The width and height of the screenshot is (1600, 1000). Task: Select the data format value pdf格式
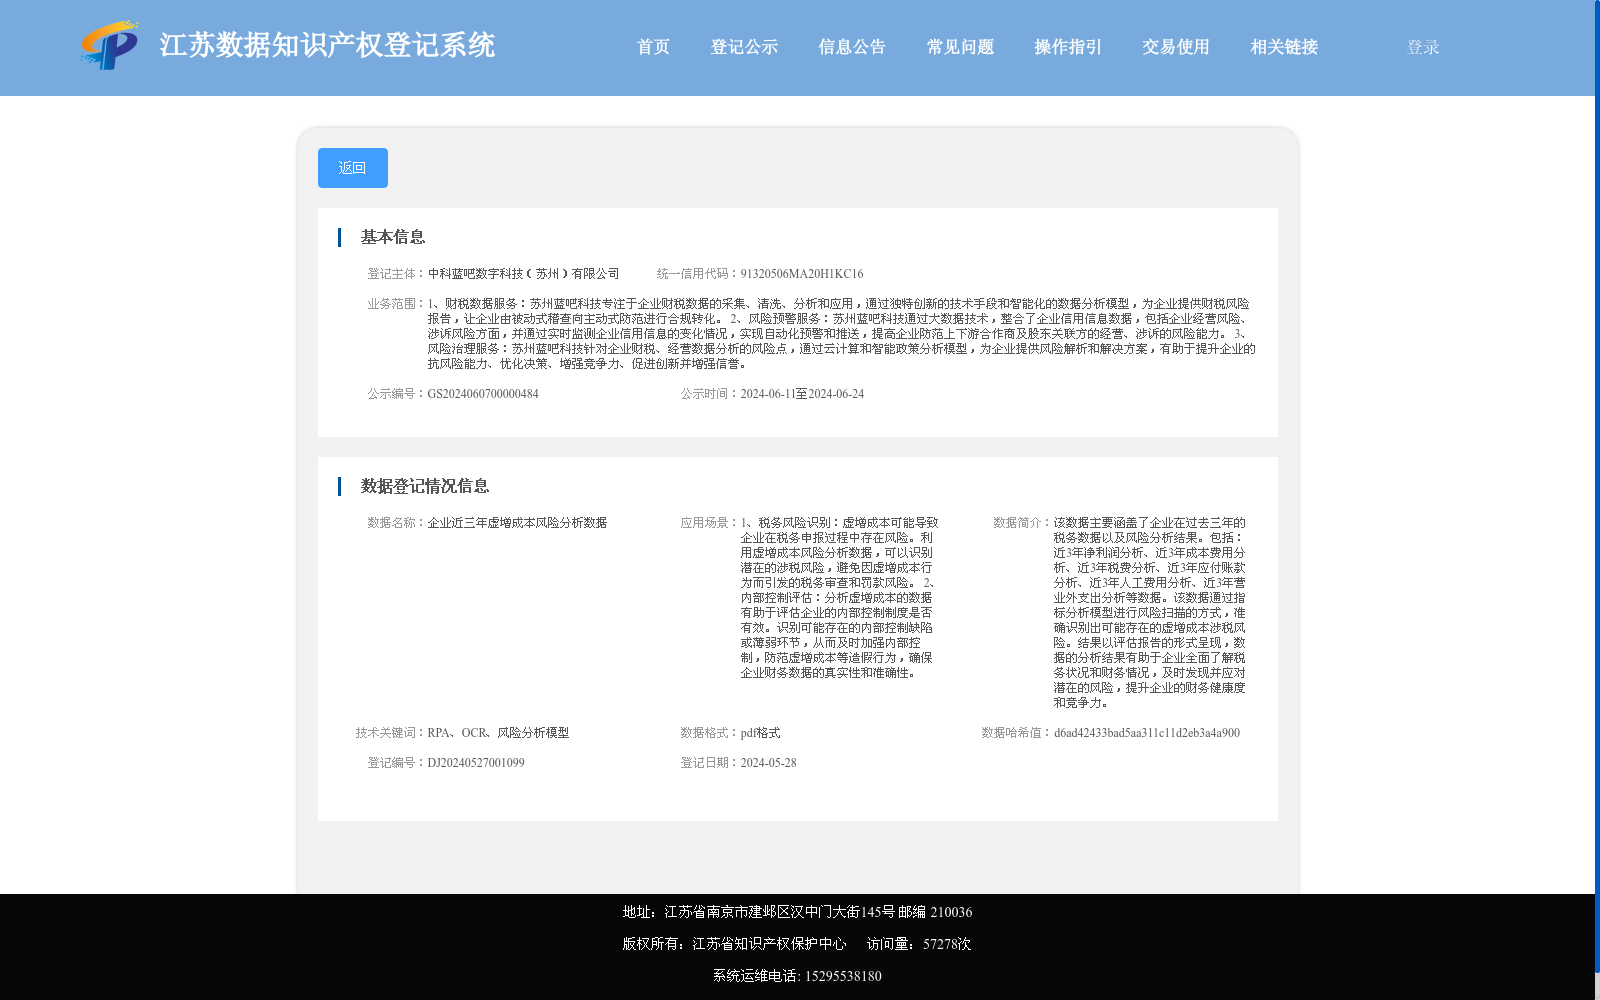[760, 733]
